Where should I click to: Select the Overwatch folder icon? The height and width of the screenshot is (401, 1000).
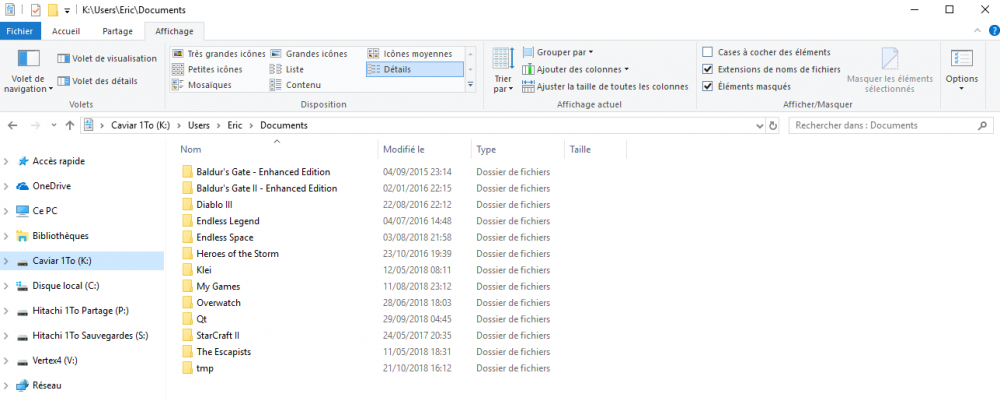187,302
